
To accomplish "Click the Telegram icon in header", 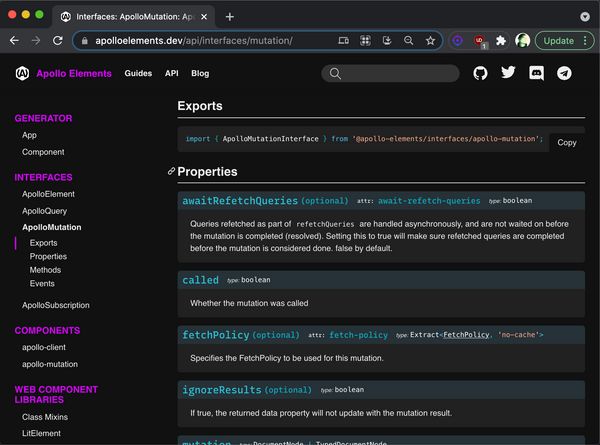I will tap(564, 73).
